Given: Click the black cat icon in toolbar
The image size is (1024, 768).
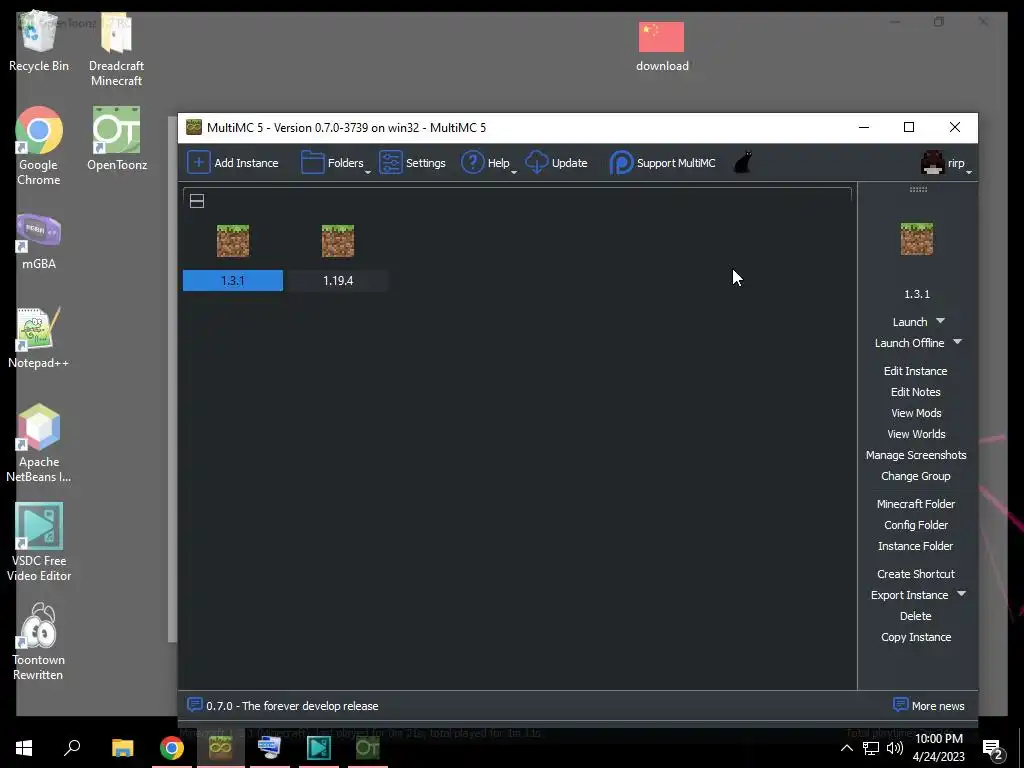Looking at the screenshot, I should click(743, 163).
